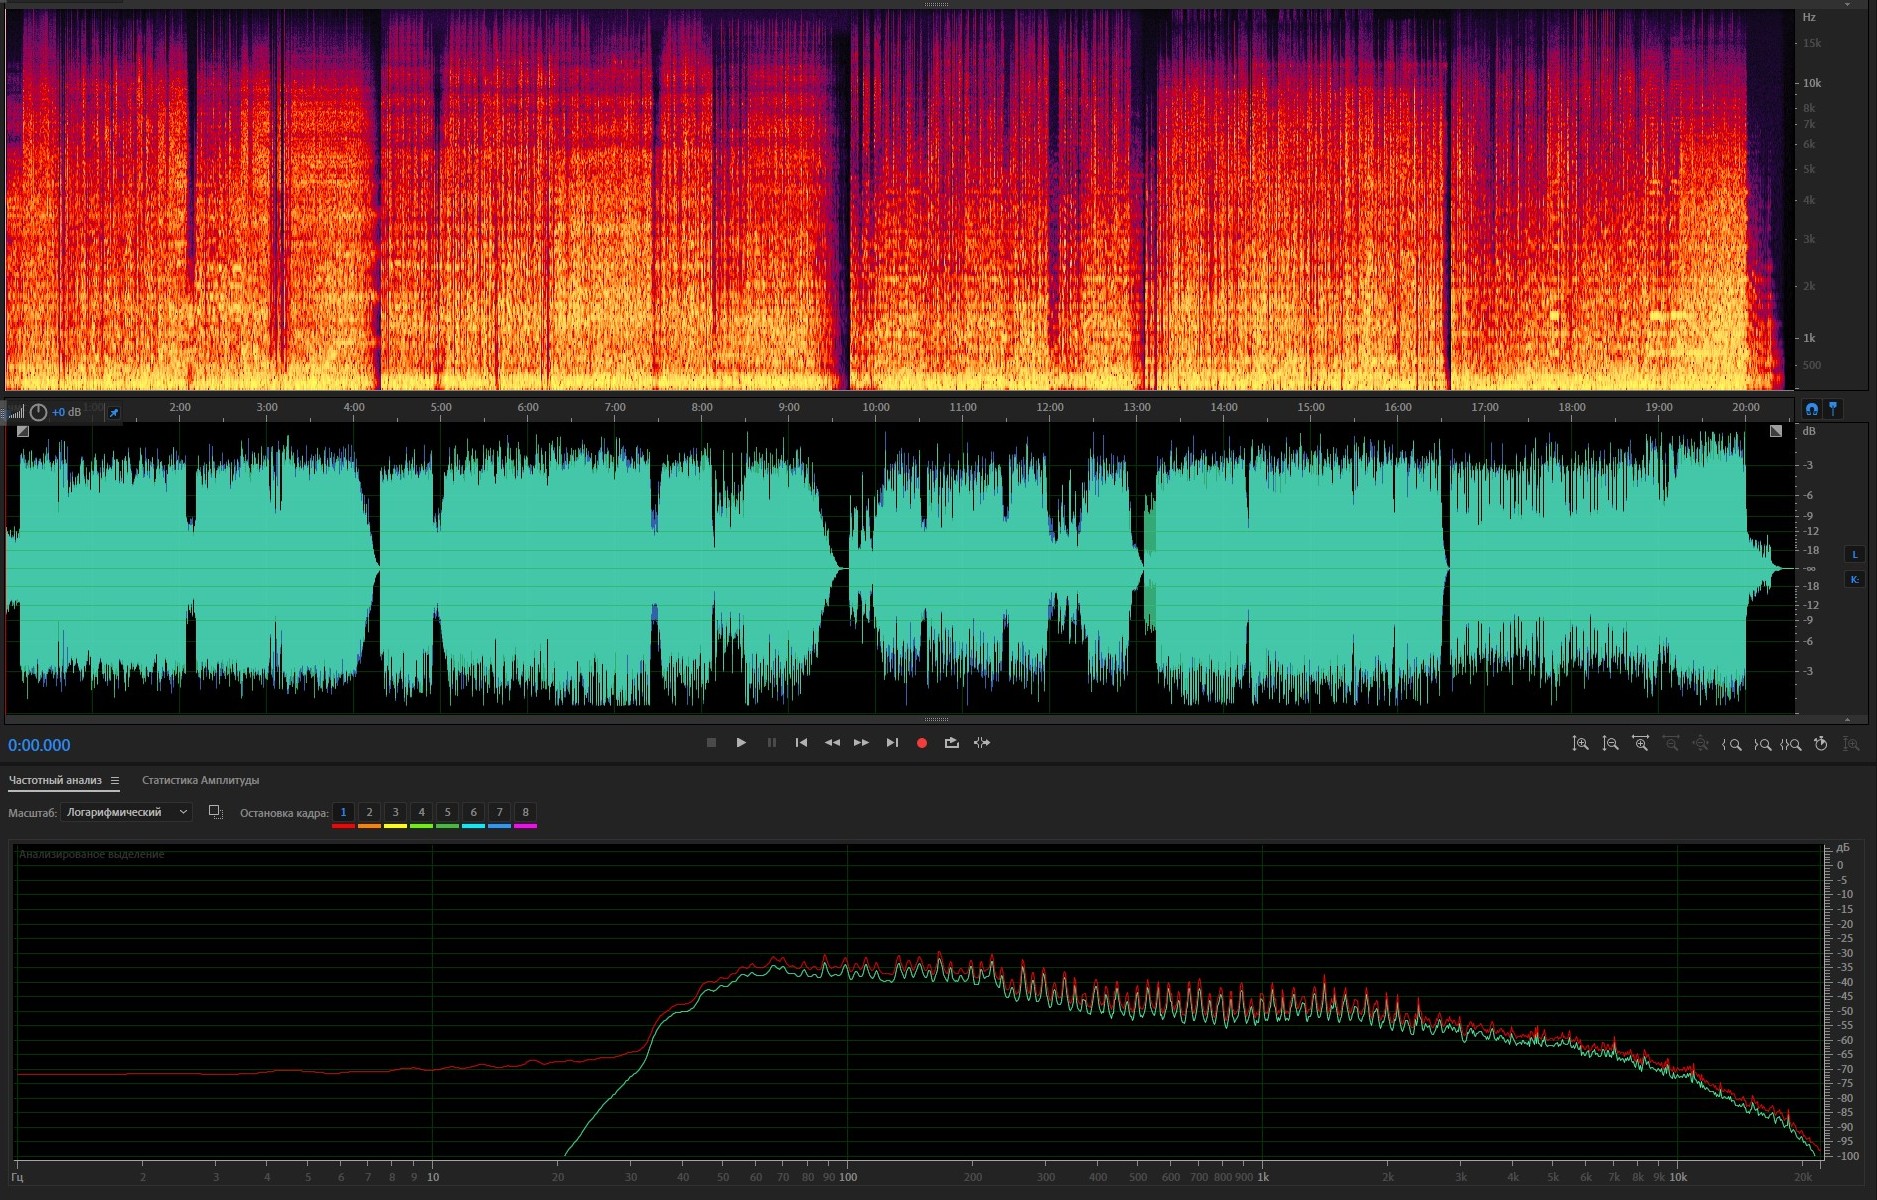Click the Skip Selection icon

982,743
